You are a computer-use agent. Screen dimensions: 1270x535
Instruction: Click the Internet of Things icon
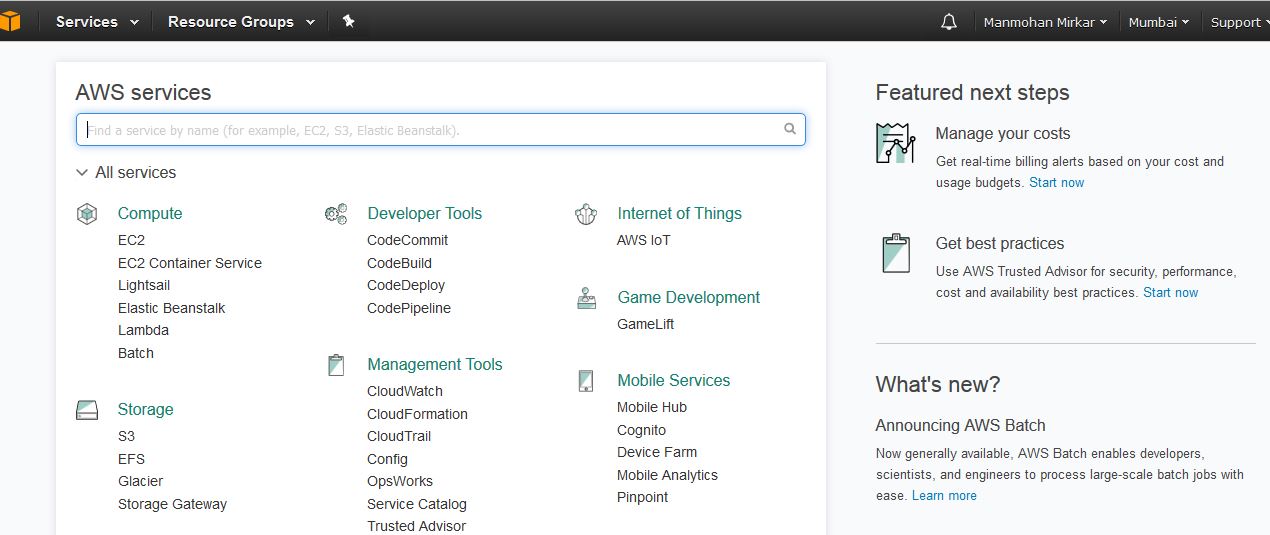click(x=586, y=213)
